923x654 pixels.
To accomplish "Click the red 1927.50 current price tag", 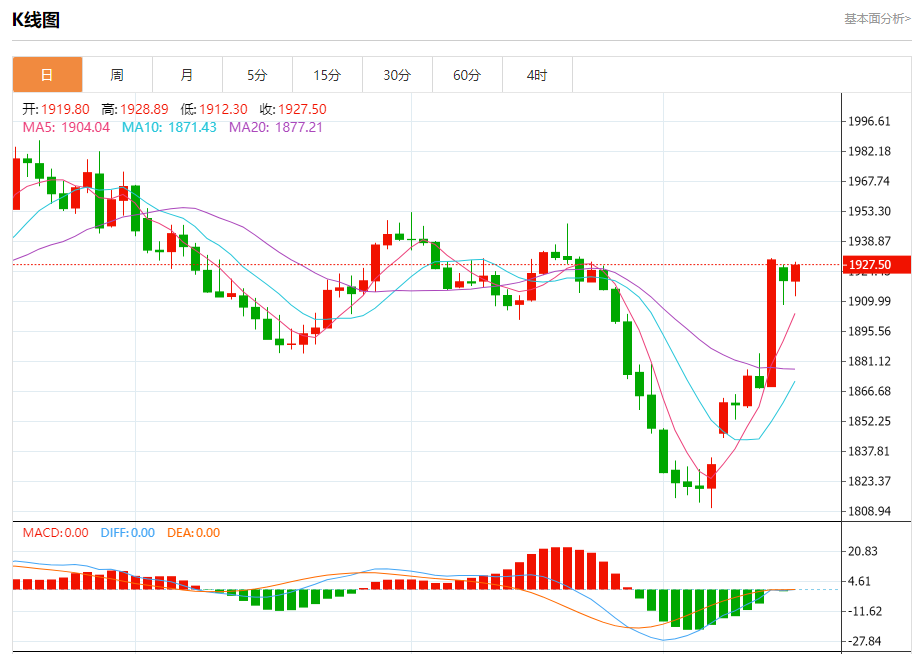I will pyautogui.click(x=876, y=264).
